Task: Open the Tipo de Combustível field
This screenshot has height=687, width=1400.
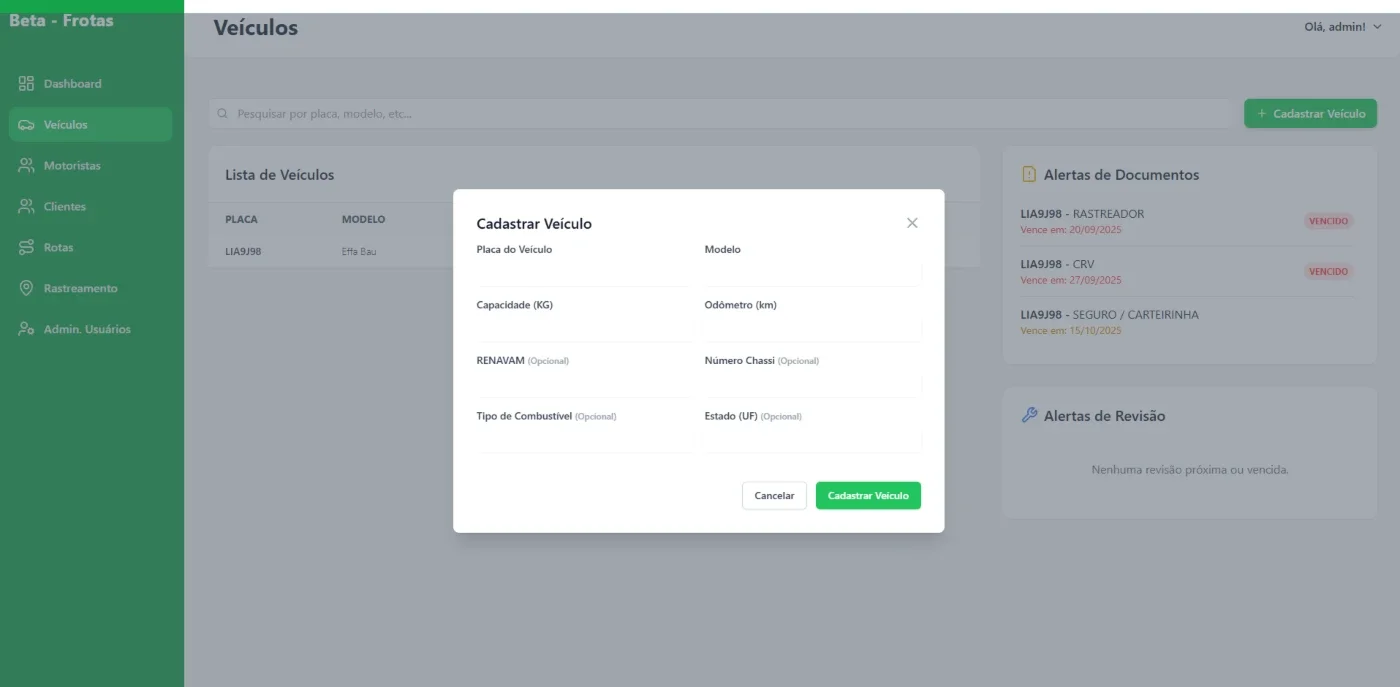Action: [584, 440]
